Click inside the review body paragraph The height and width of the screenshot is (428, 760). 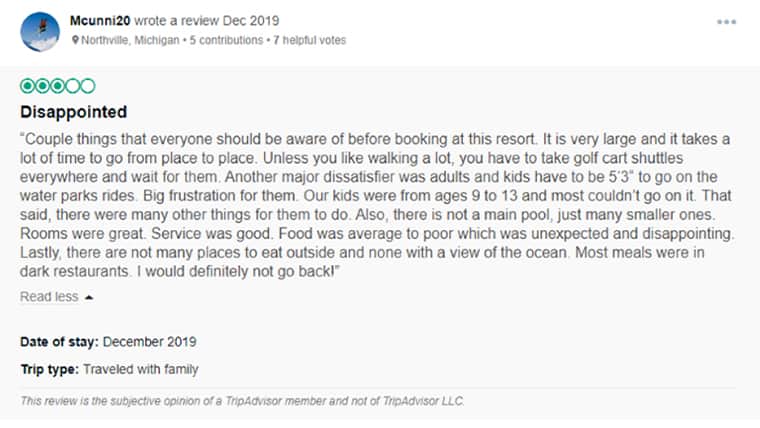tap(377, 205)
